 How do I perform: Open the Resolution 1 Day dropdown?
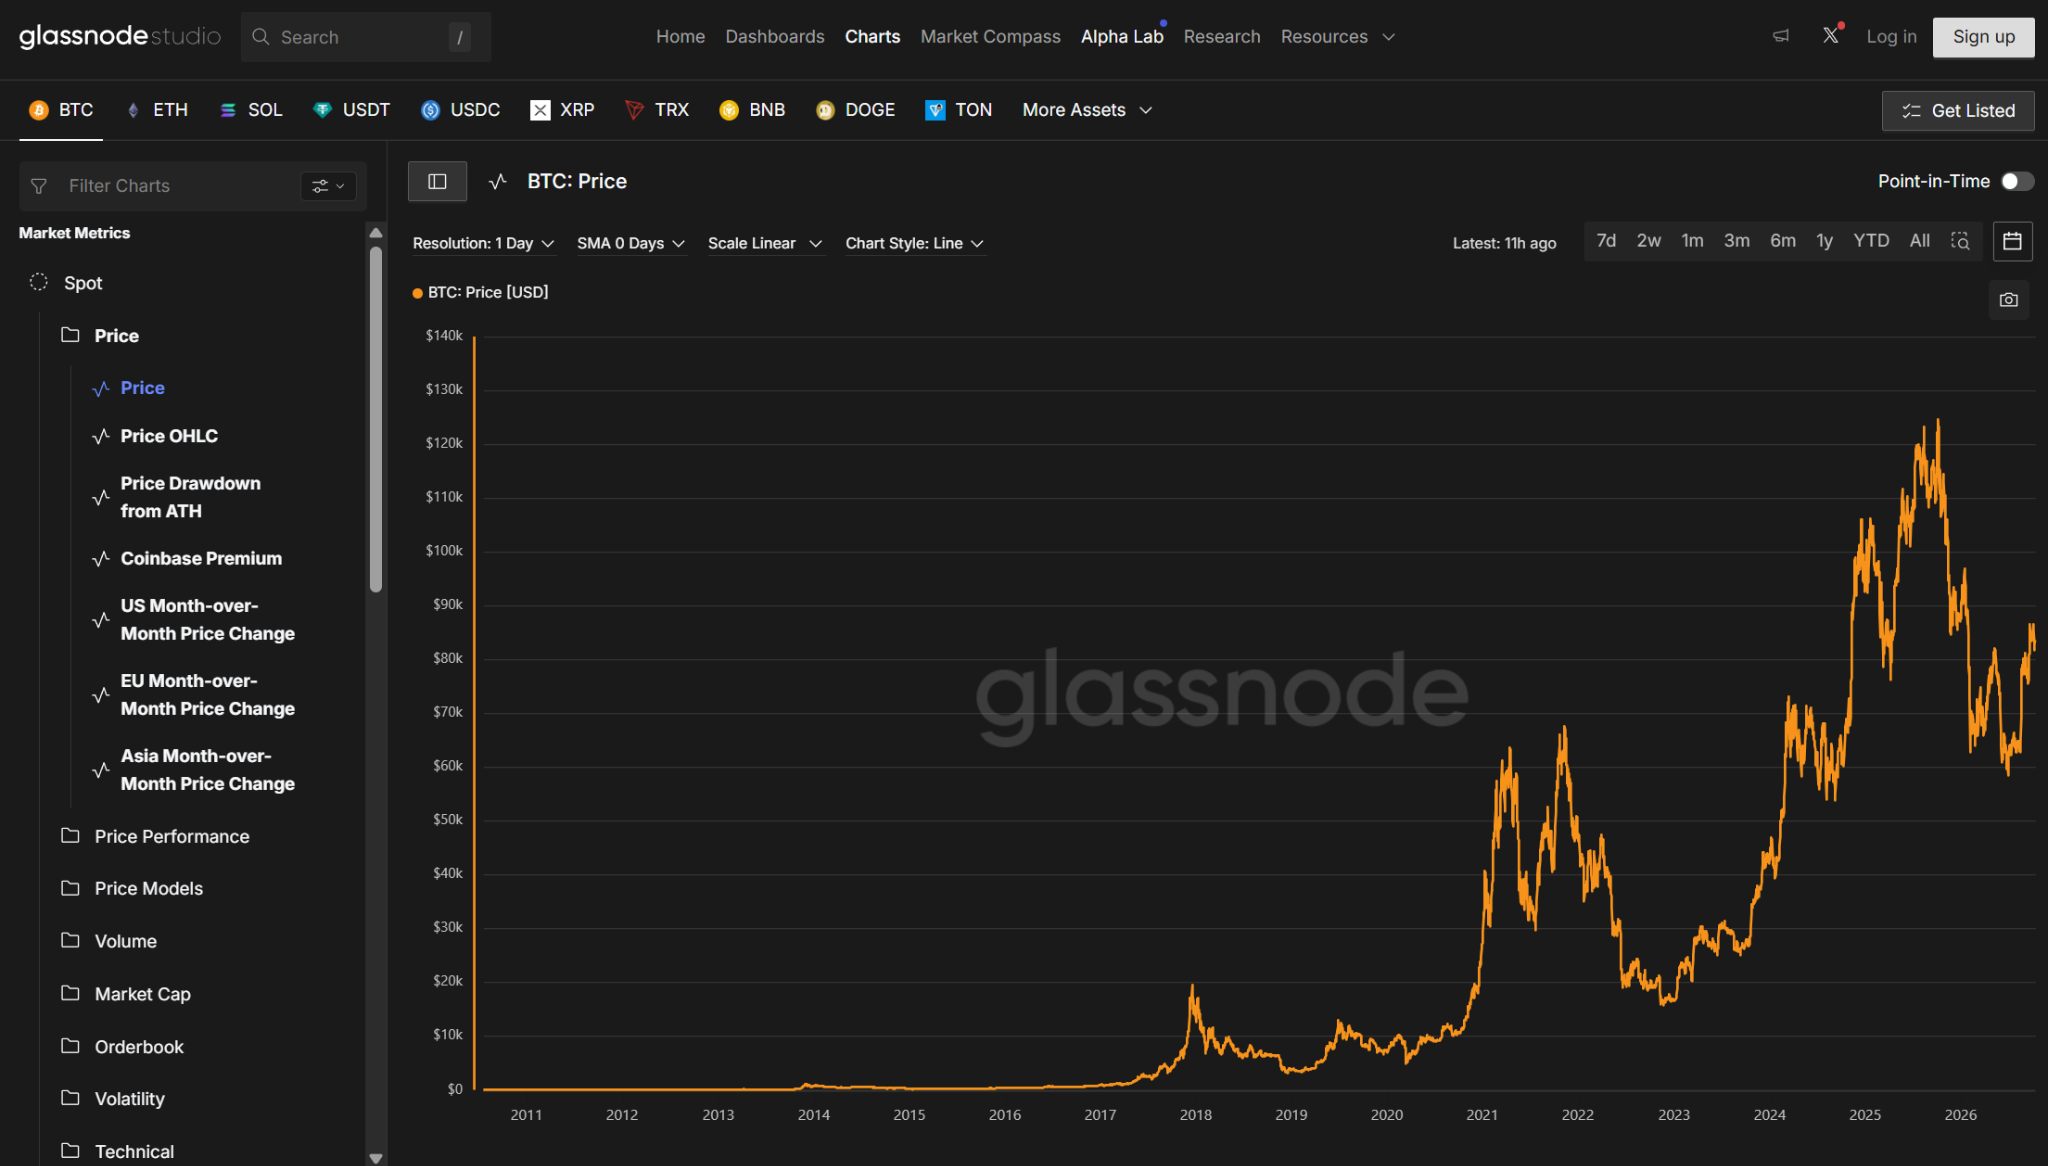(483, 243)
